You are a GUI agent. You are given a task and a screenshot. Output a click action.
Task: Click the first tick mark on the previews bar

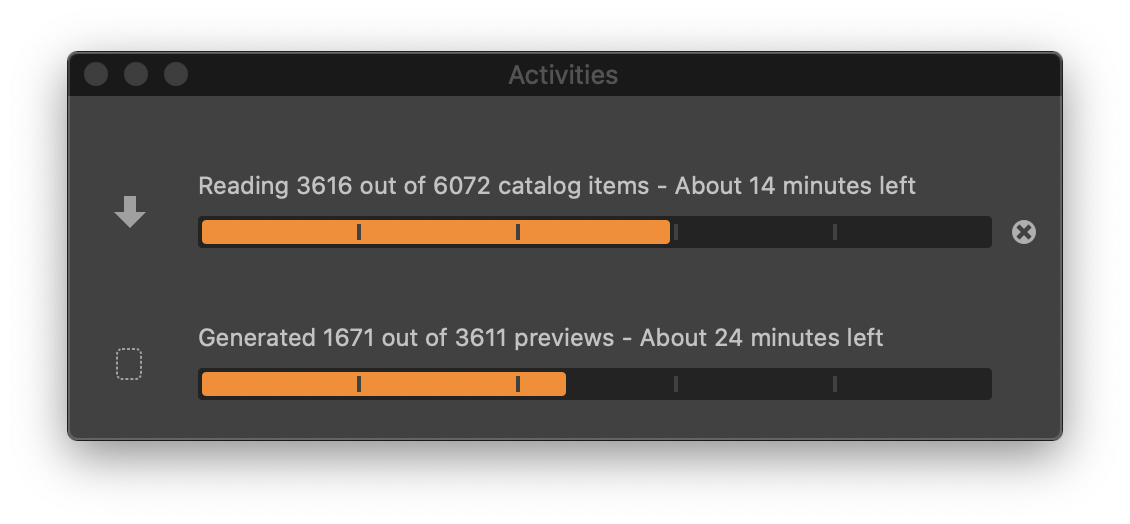[x=359, y=384]
